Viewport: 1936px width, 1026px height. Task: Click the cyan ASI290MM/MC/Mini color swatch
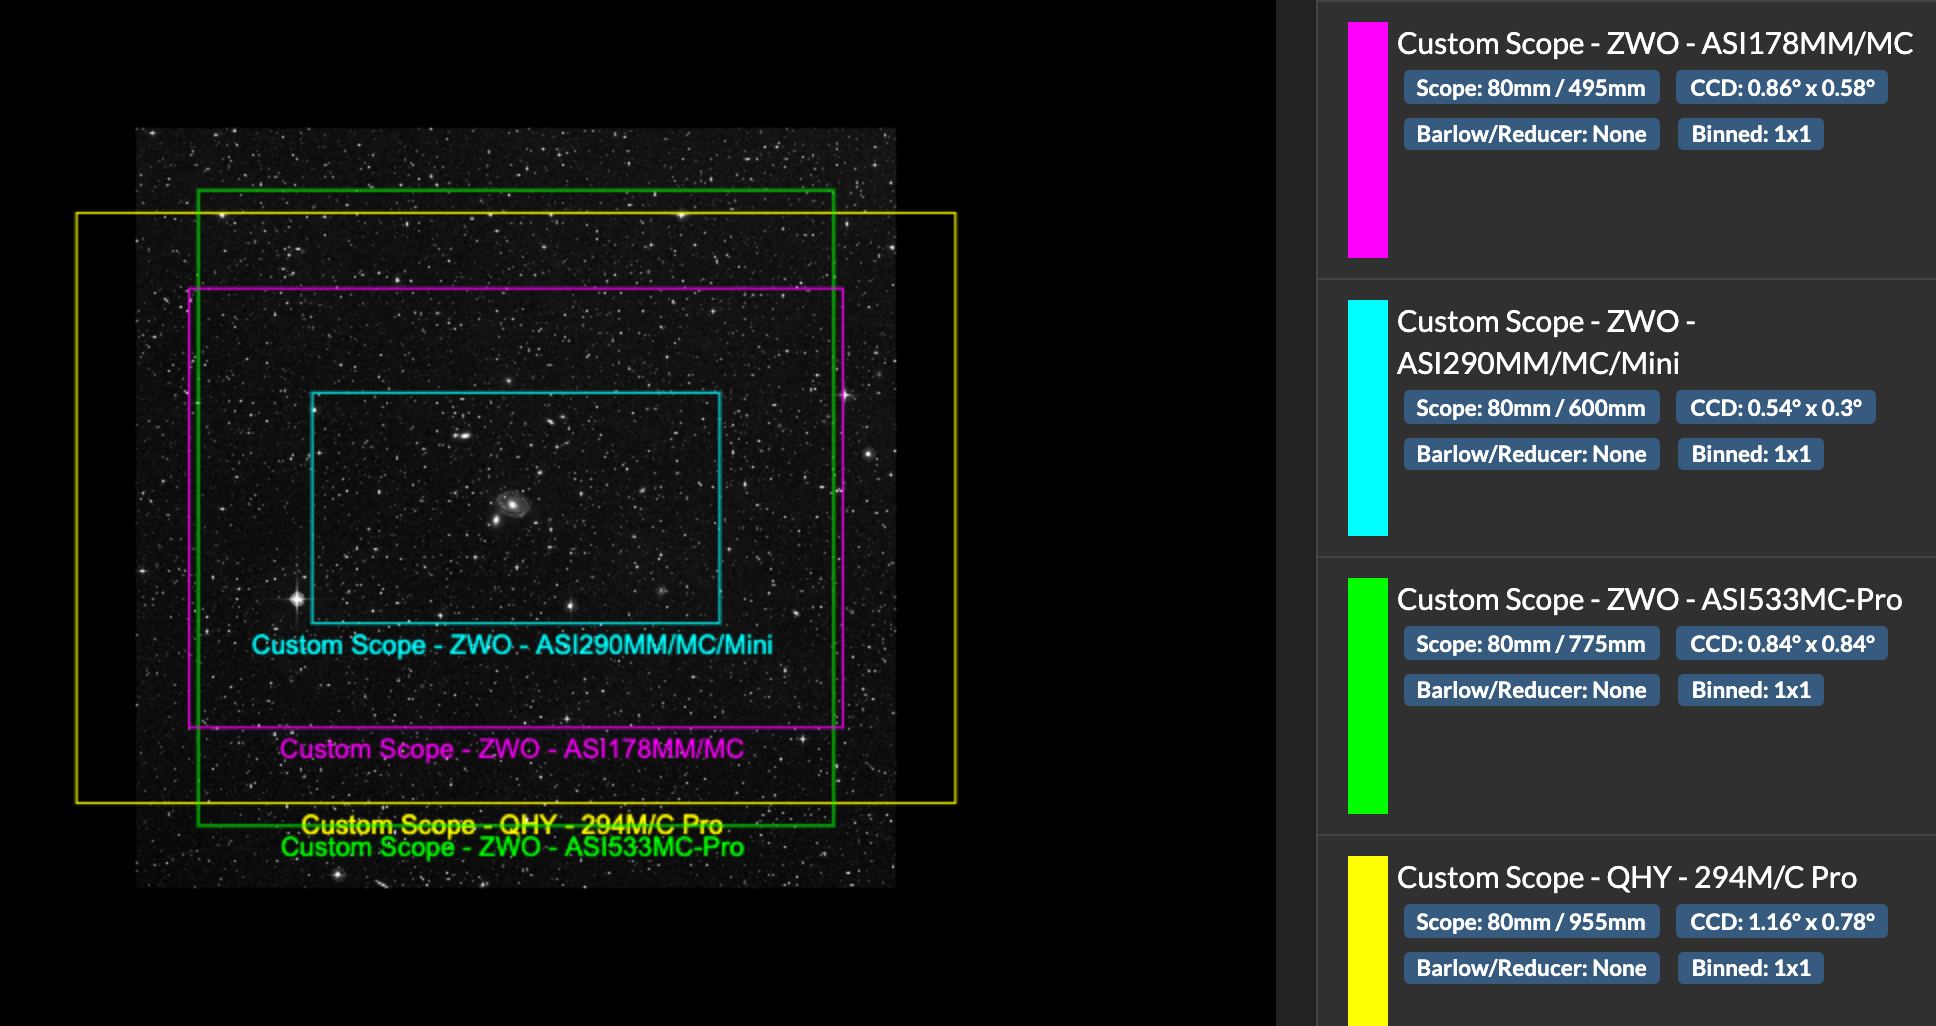pyautogui.click(x=1367, y=418)
